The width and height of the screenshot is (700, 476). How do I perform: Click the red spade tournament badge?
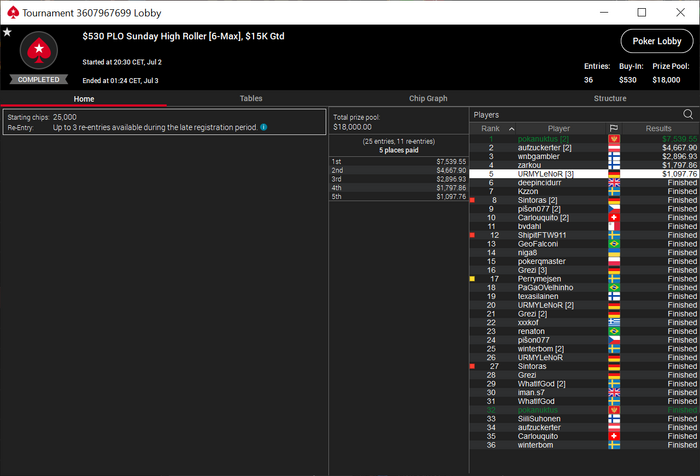(x=39, y=50)
